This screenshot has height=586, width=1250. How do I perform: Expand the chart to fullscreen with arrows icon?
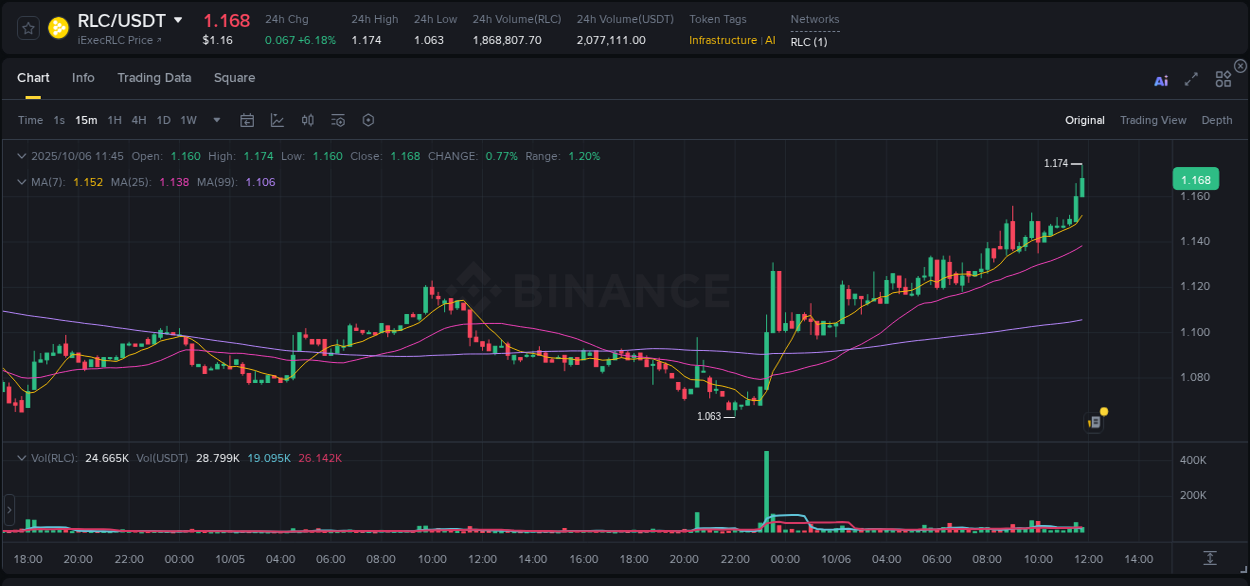pyautogui.click(x=1191, y=79)
